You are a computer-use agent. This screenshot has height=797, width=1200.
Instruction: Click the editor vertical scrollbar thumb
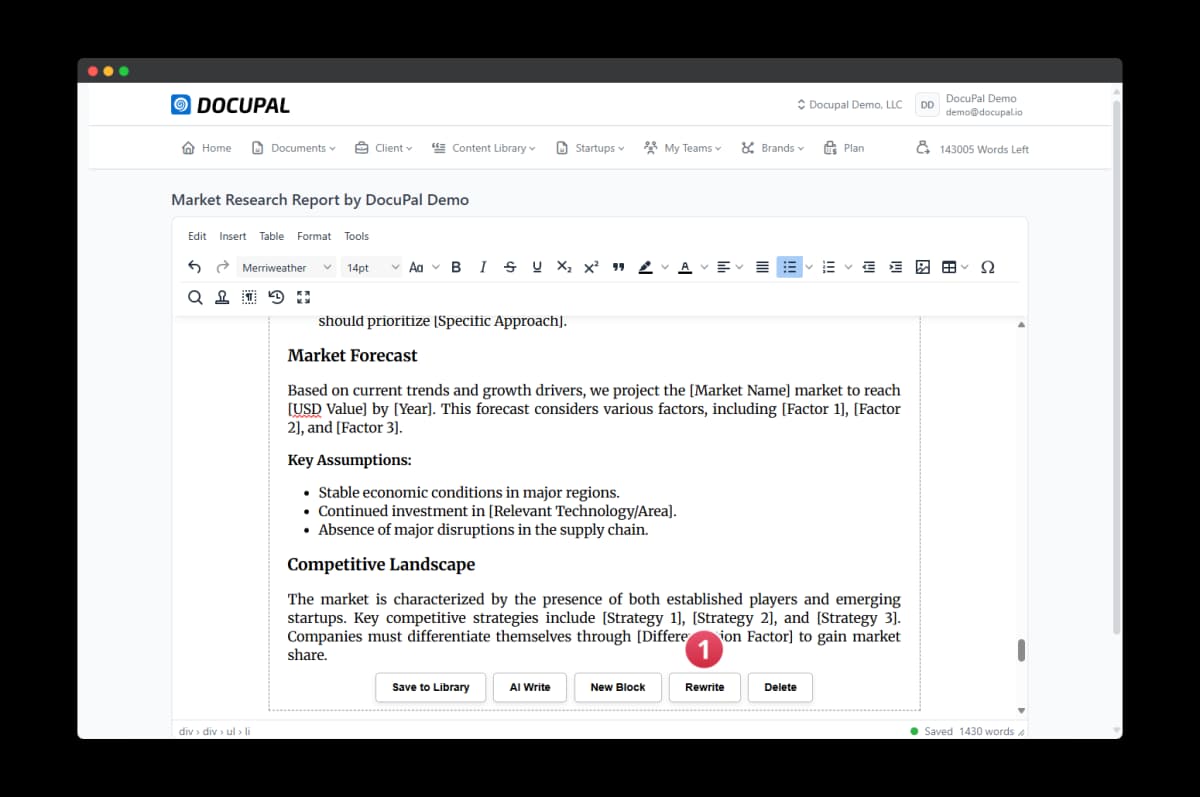click(1021, 650)
